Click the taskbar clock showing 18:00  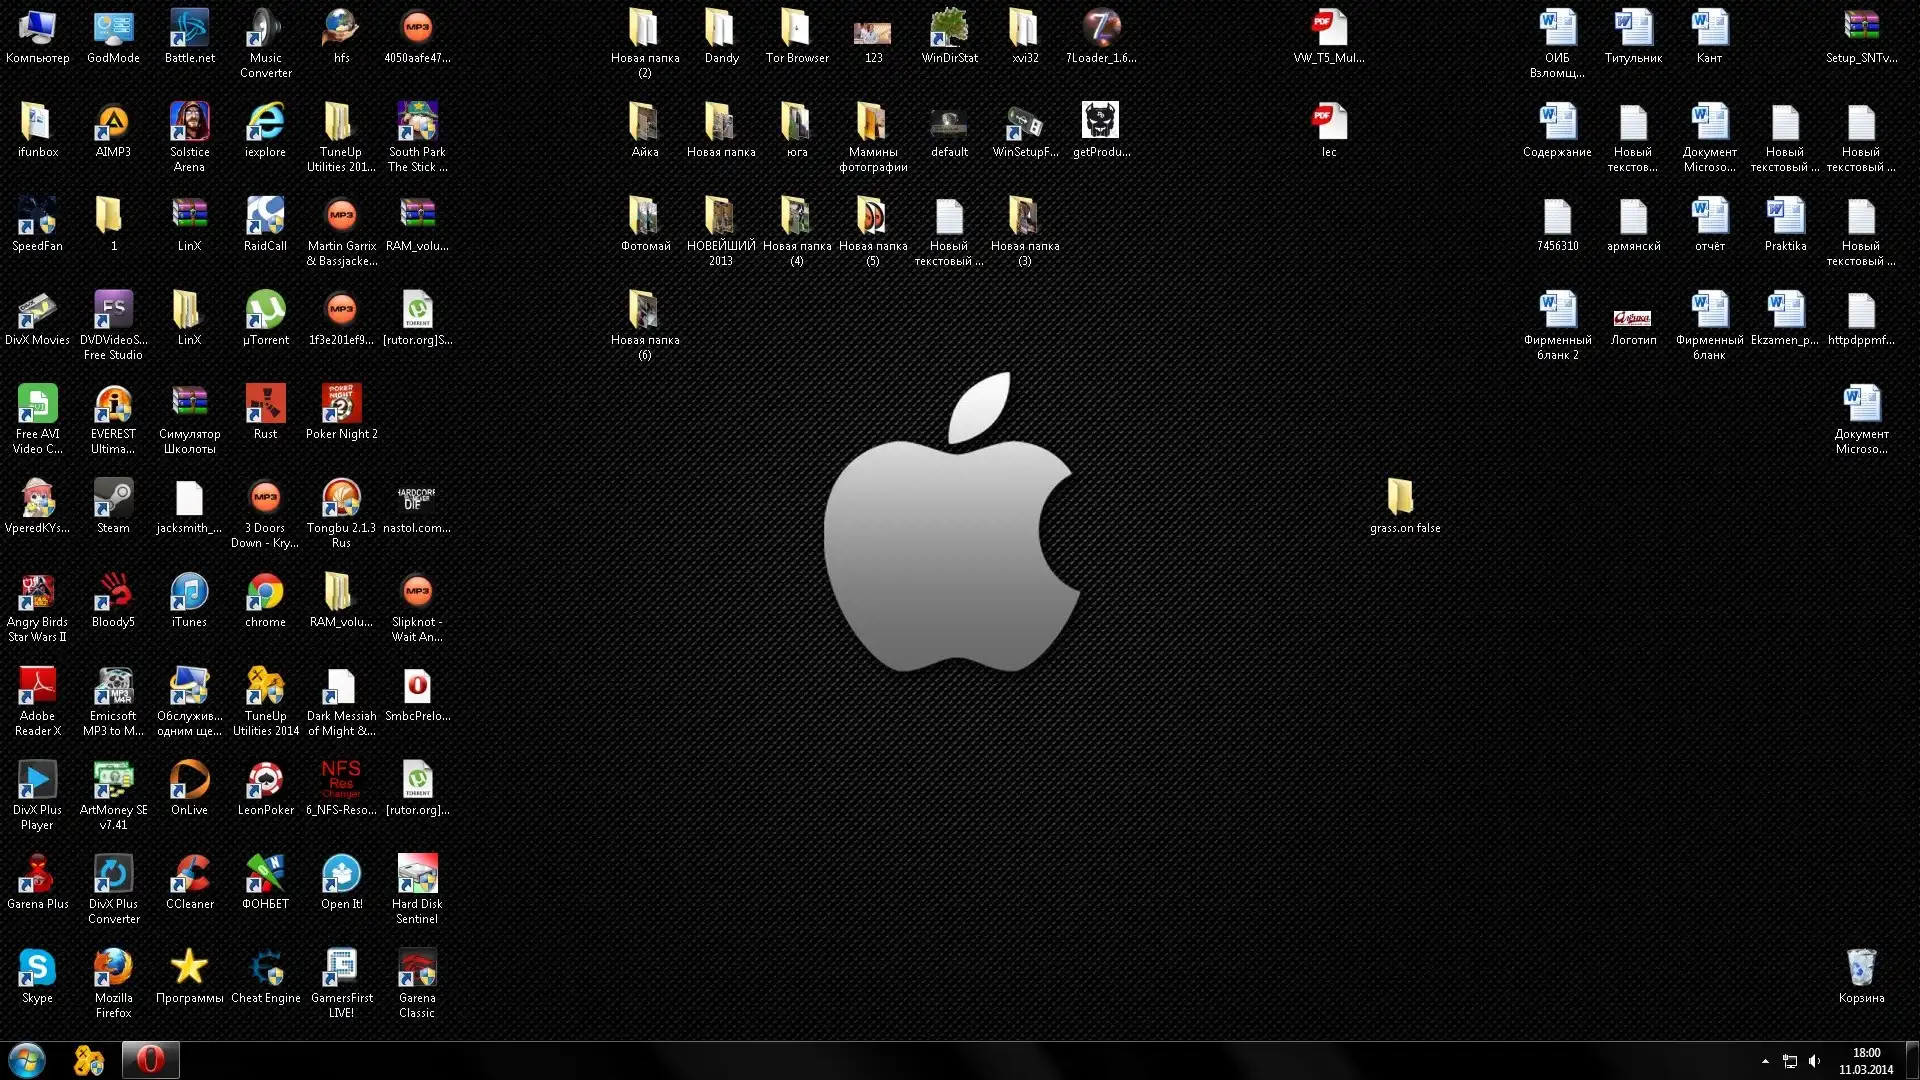click(1865, 1061)
